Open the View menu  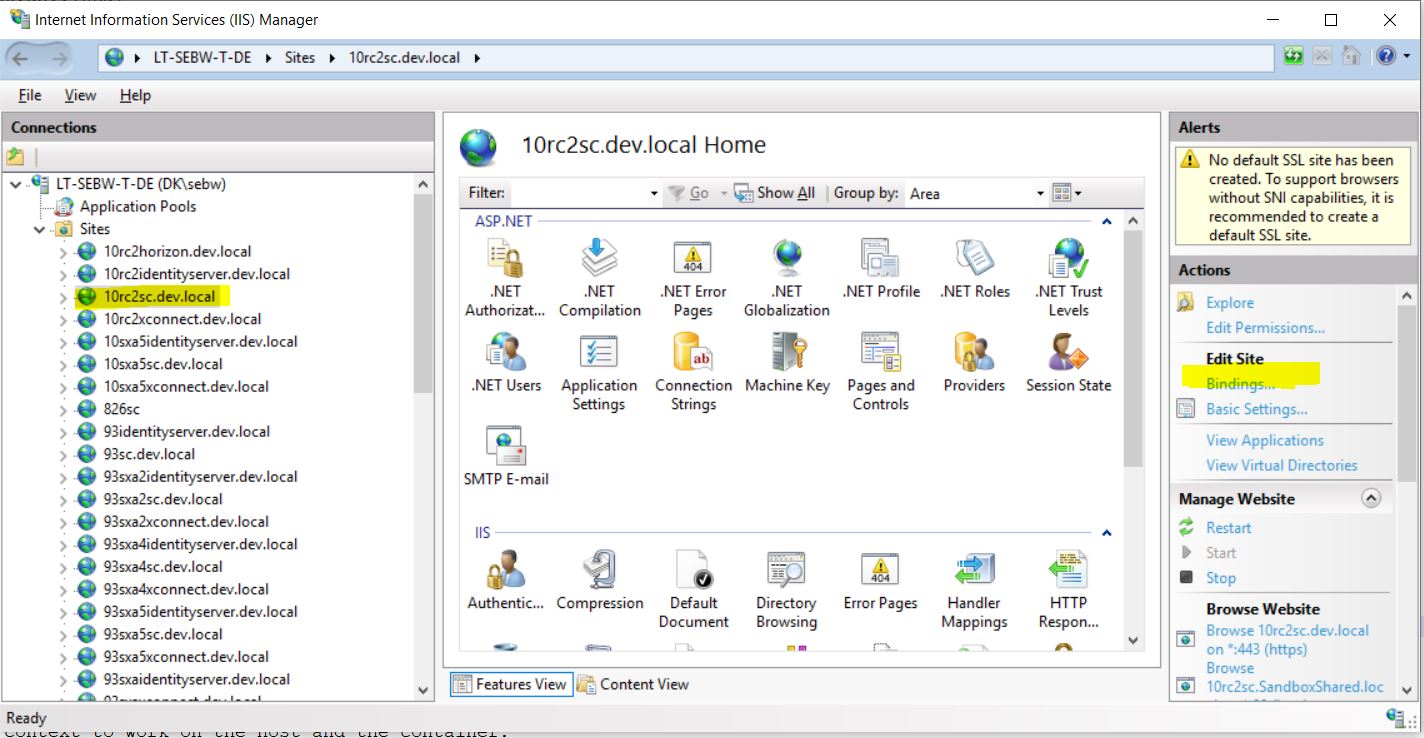pyautogui.click(x=80, y=95)
